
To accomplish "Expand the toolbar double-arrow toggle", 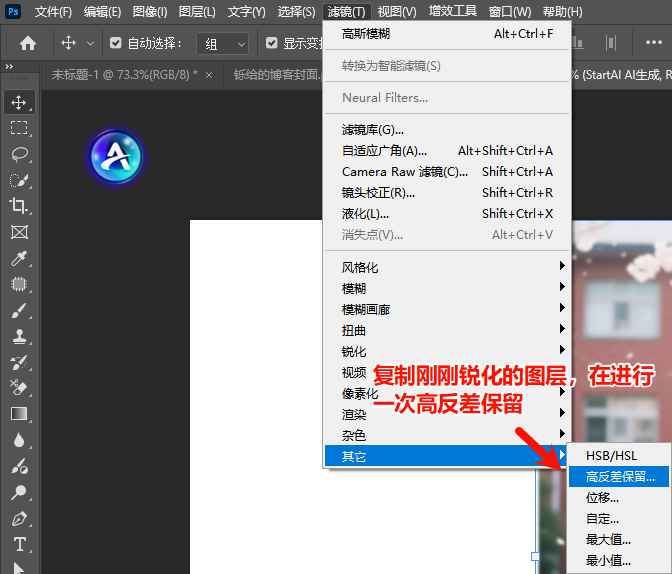I will pyautogui.click(x=9, y=66).
